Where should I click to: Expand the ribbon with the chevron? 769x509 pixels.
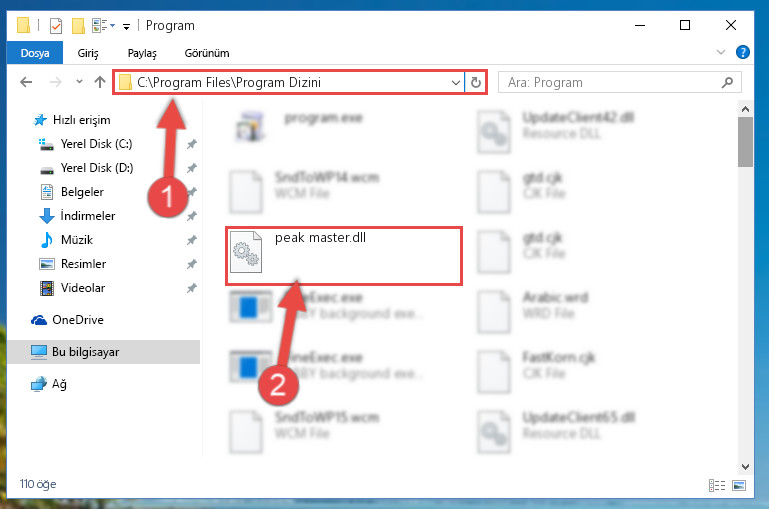(720, 52)
